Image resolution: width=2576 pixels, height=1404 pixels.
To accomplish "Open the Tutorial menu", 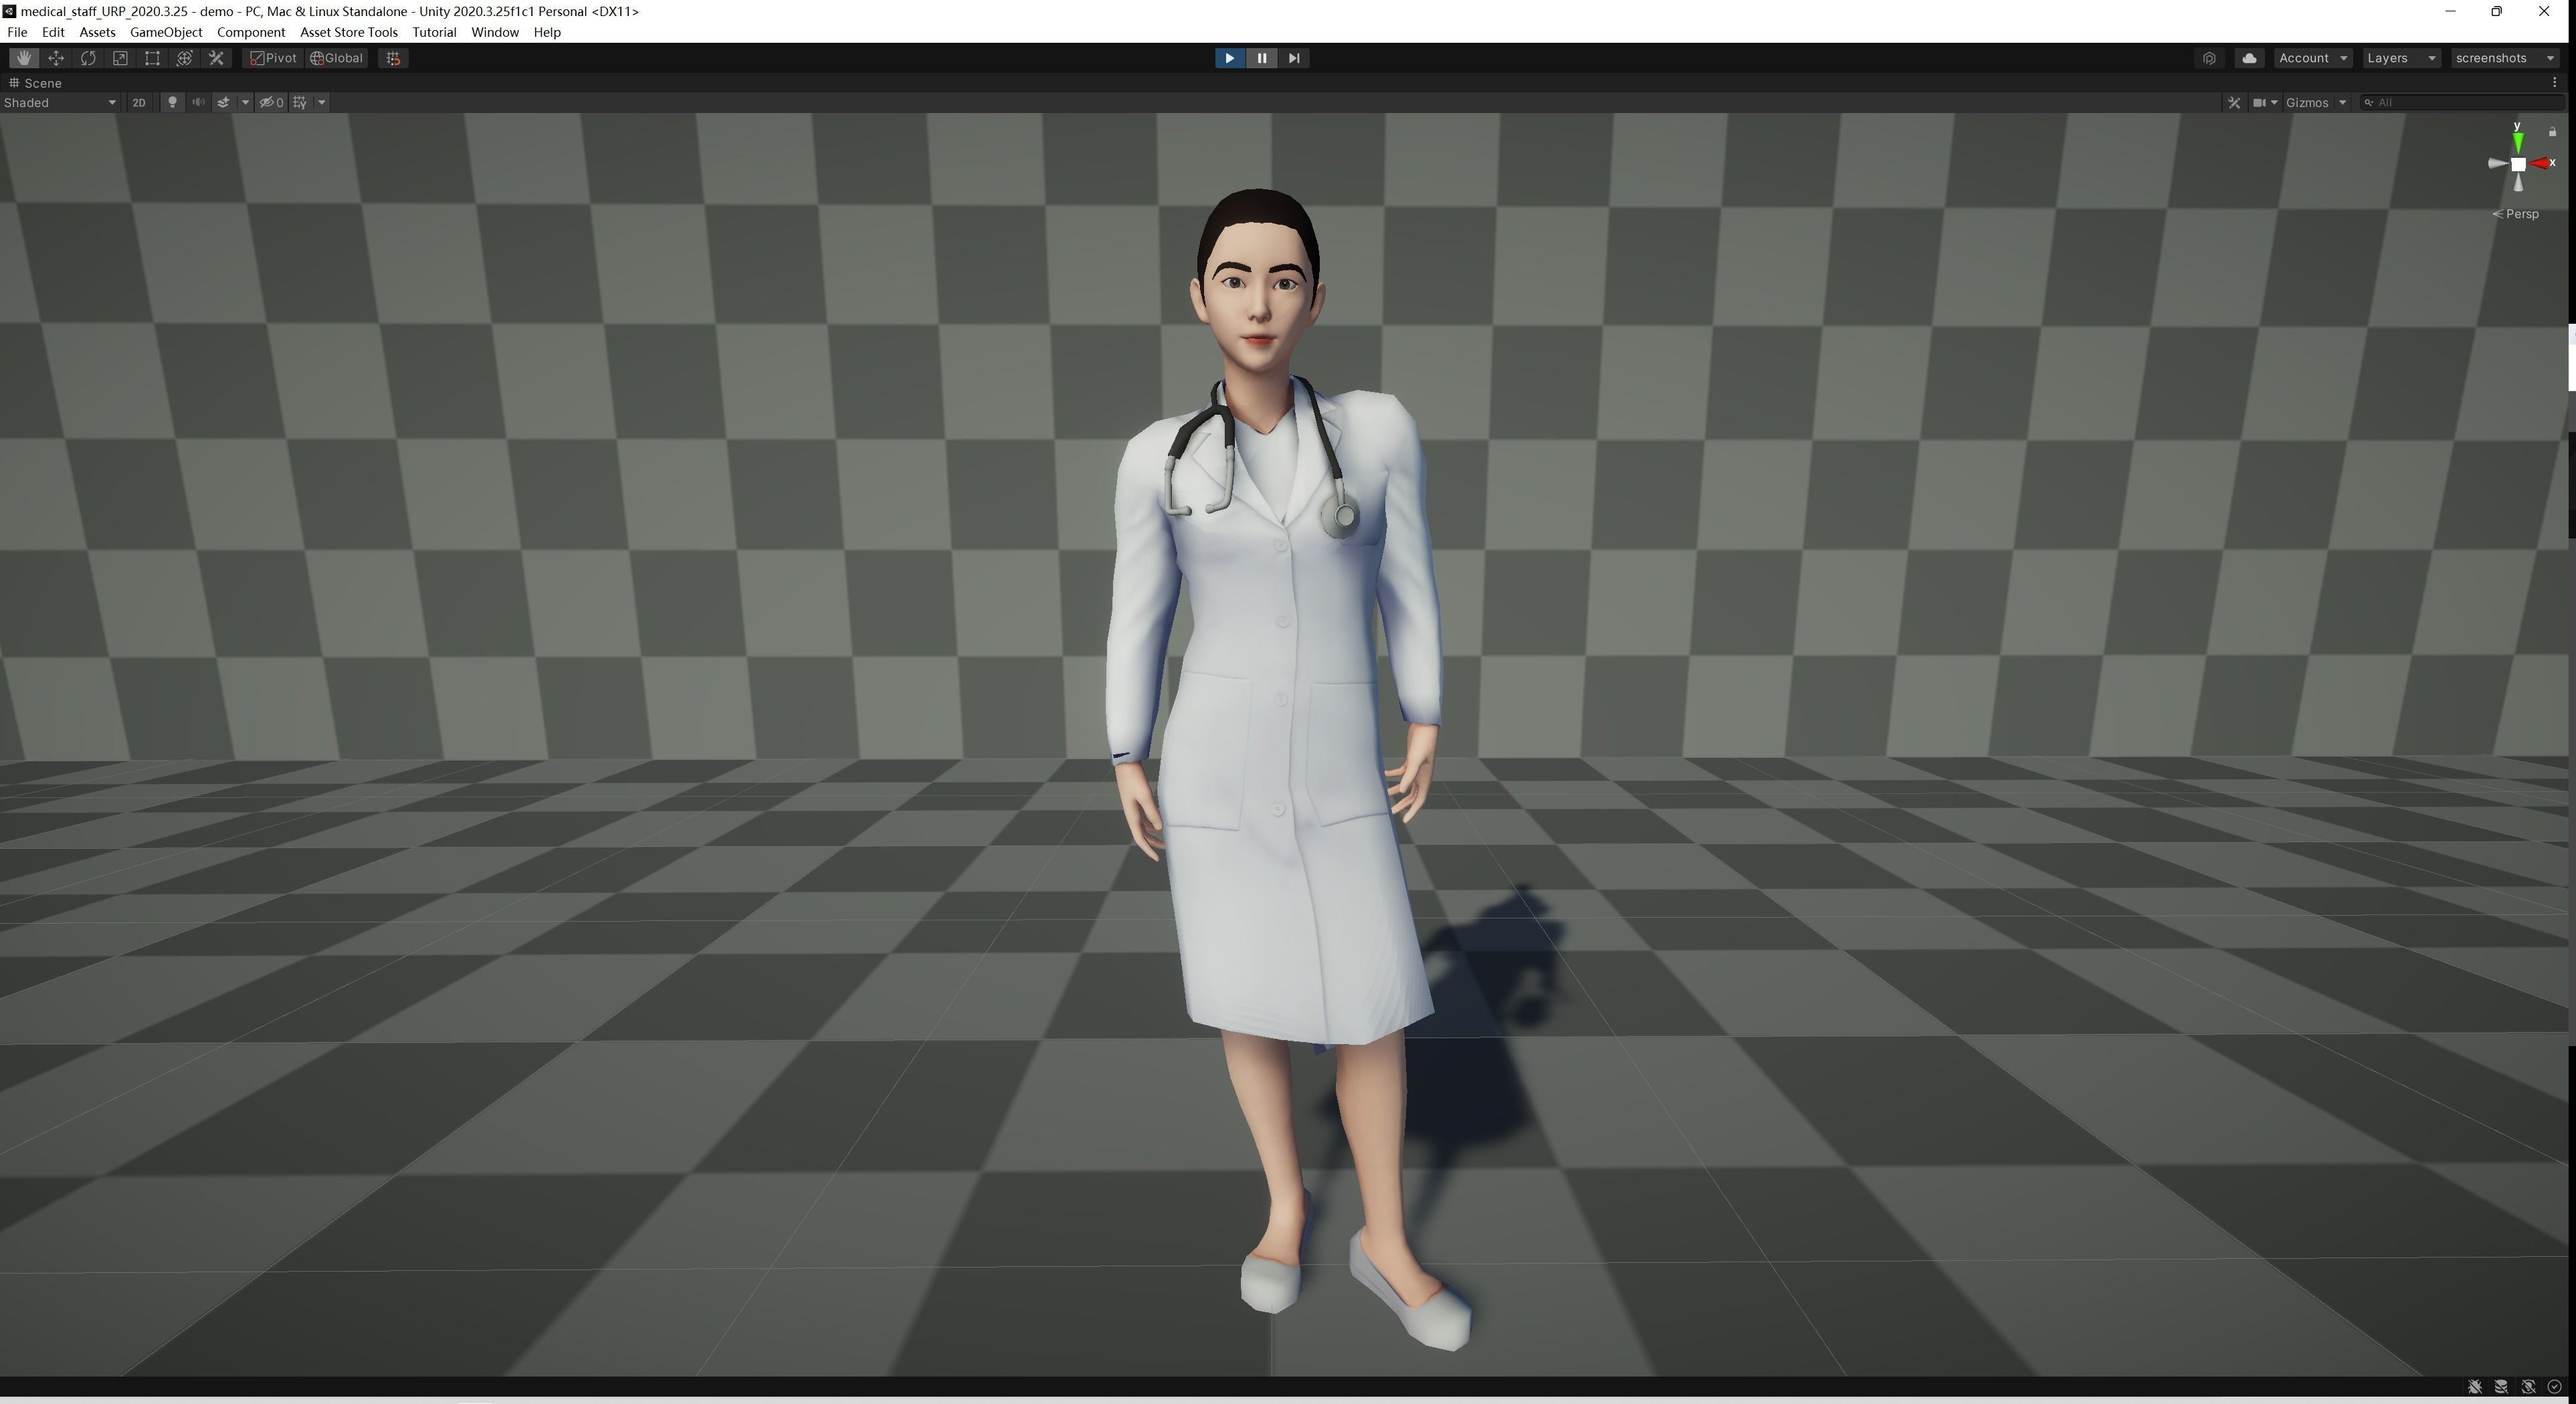I will [x=434, y=32].
